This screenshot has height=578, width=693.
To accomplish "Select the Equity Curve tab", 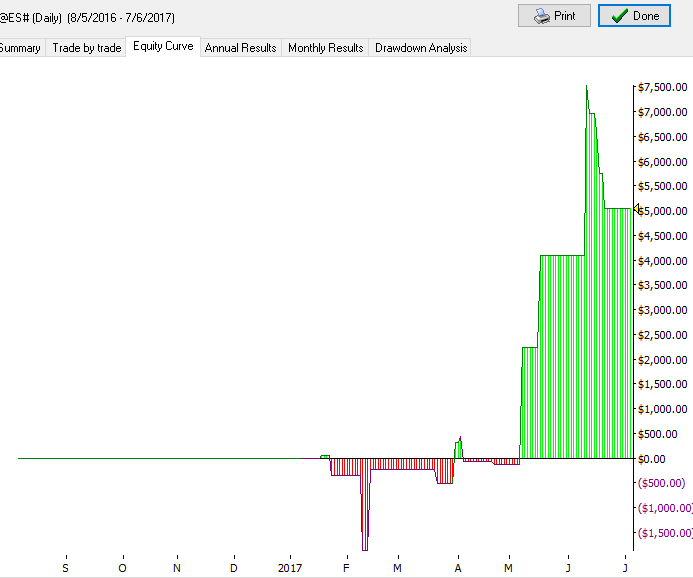I will (x=163, y=46).
